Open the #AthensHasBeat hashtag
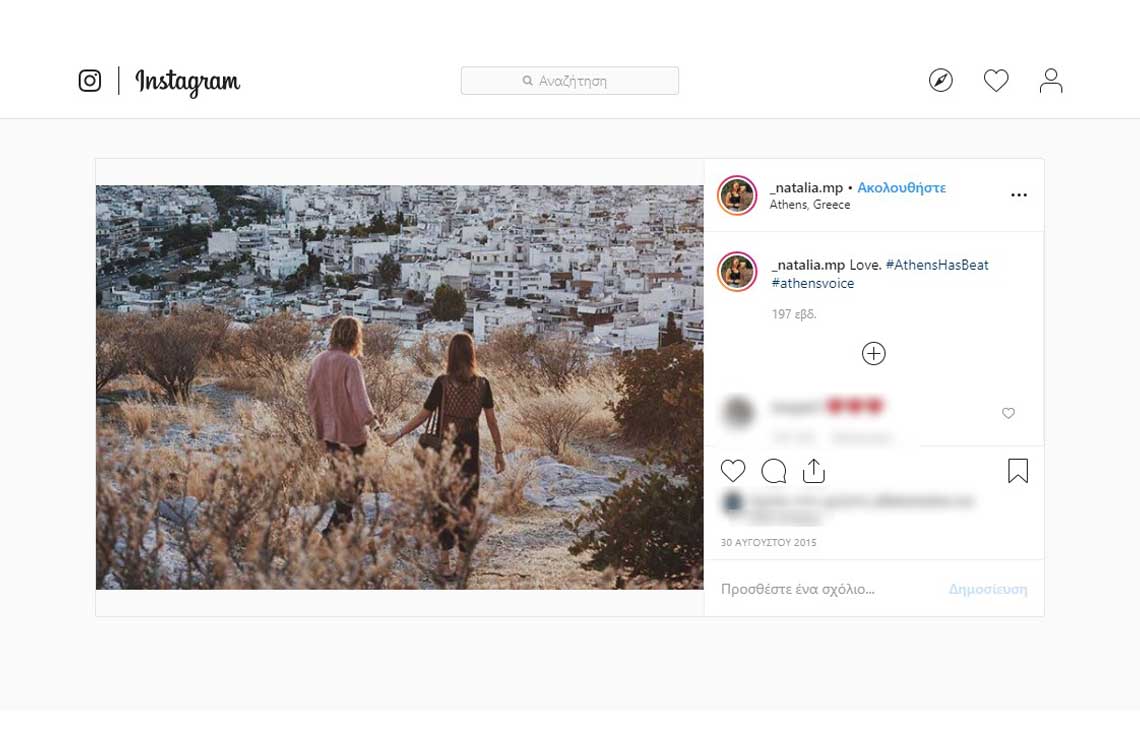 coord(937,265)
